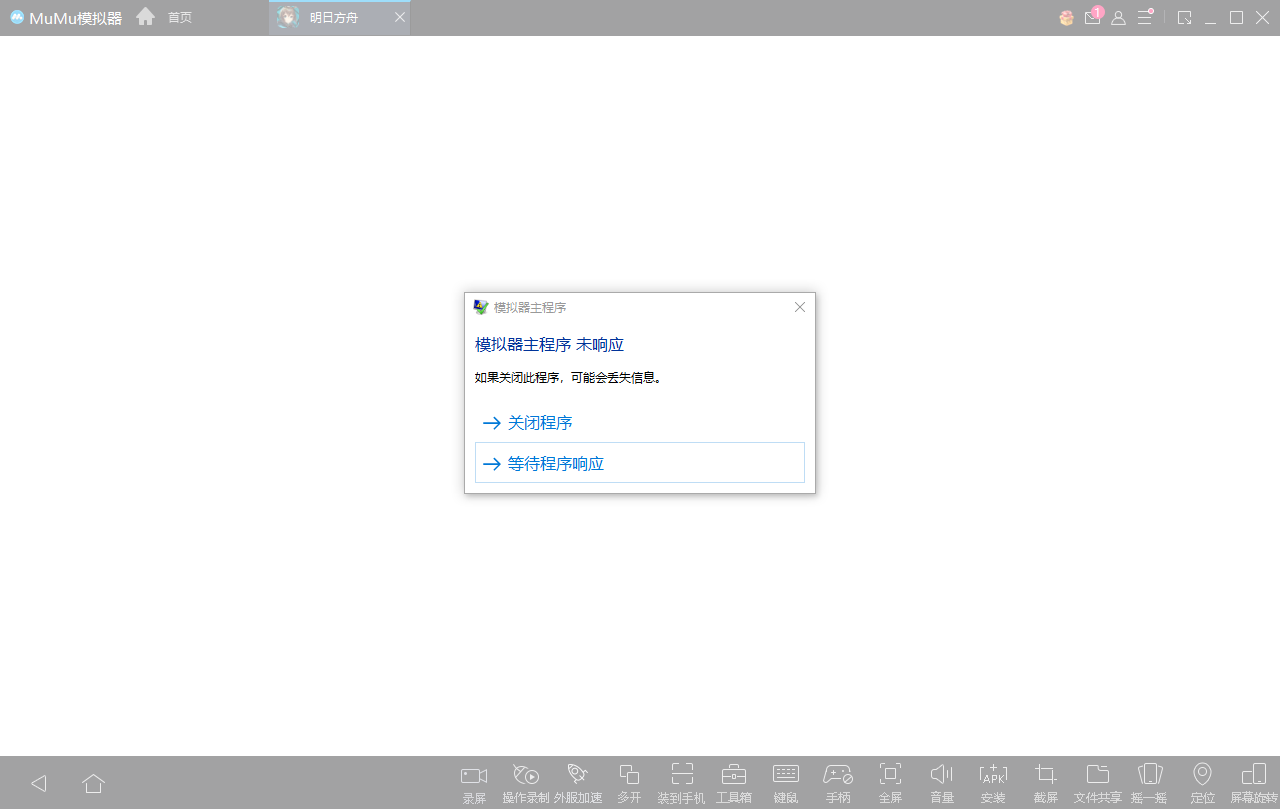This screenshot has height=809, width=1280.
Task: Click 关闭程序 to close program
Action: (x=640, y=423)
